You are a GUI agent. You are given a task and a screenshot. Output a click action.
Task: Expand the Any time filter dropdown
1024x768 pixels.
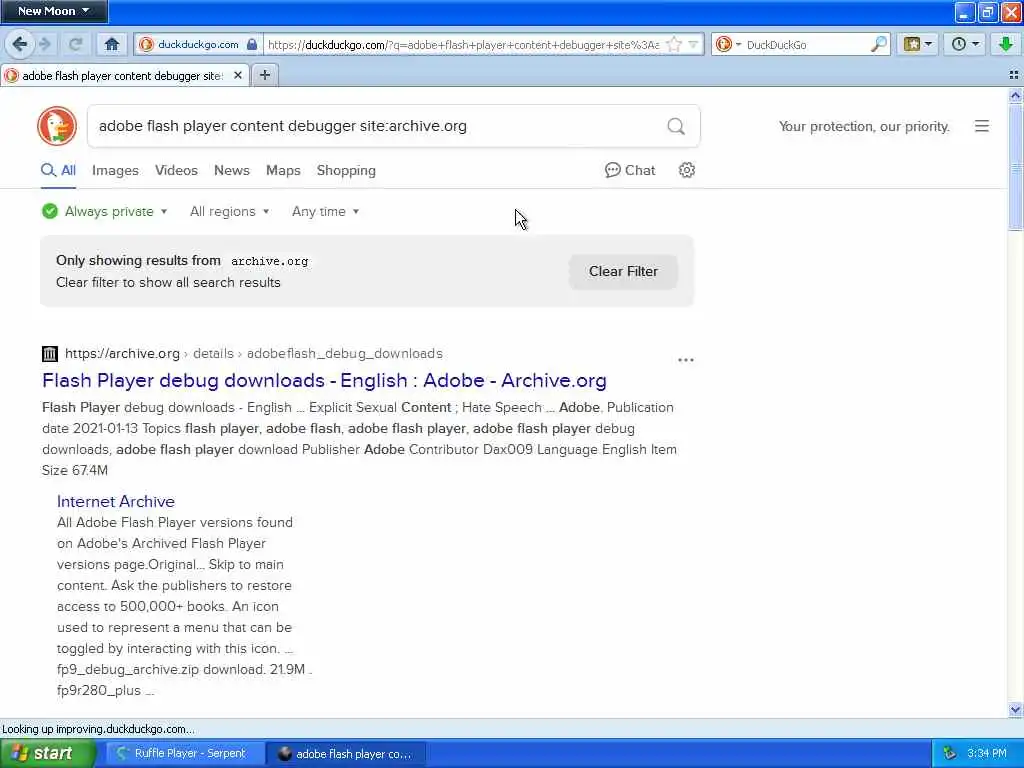(325, 212)
